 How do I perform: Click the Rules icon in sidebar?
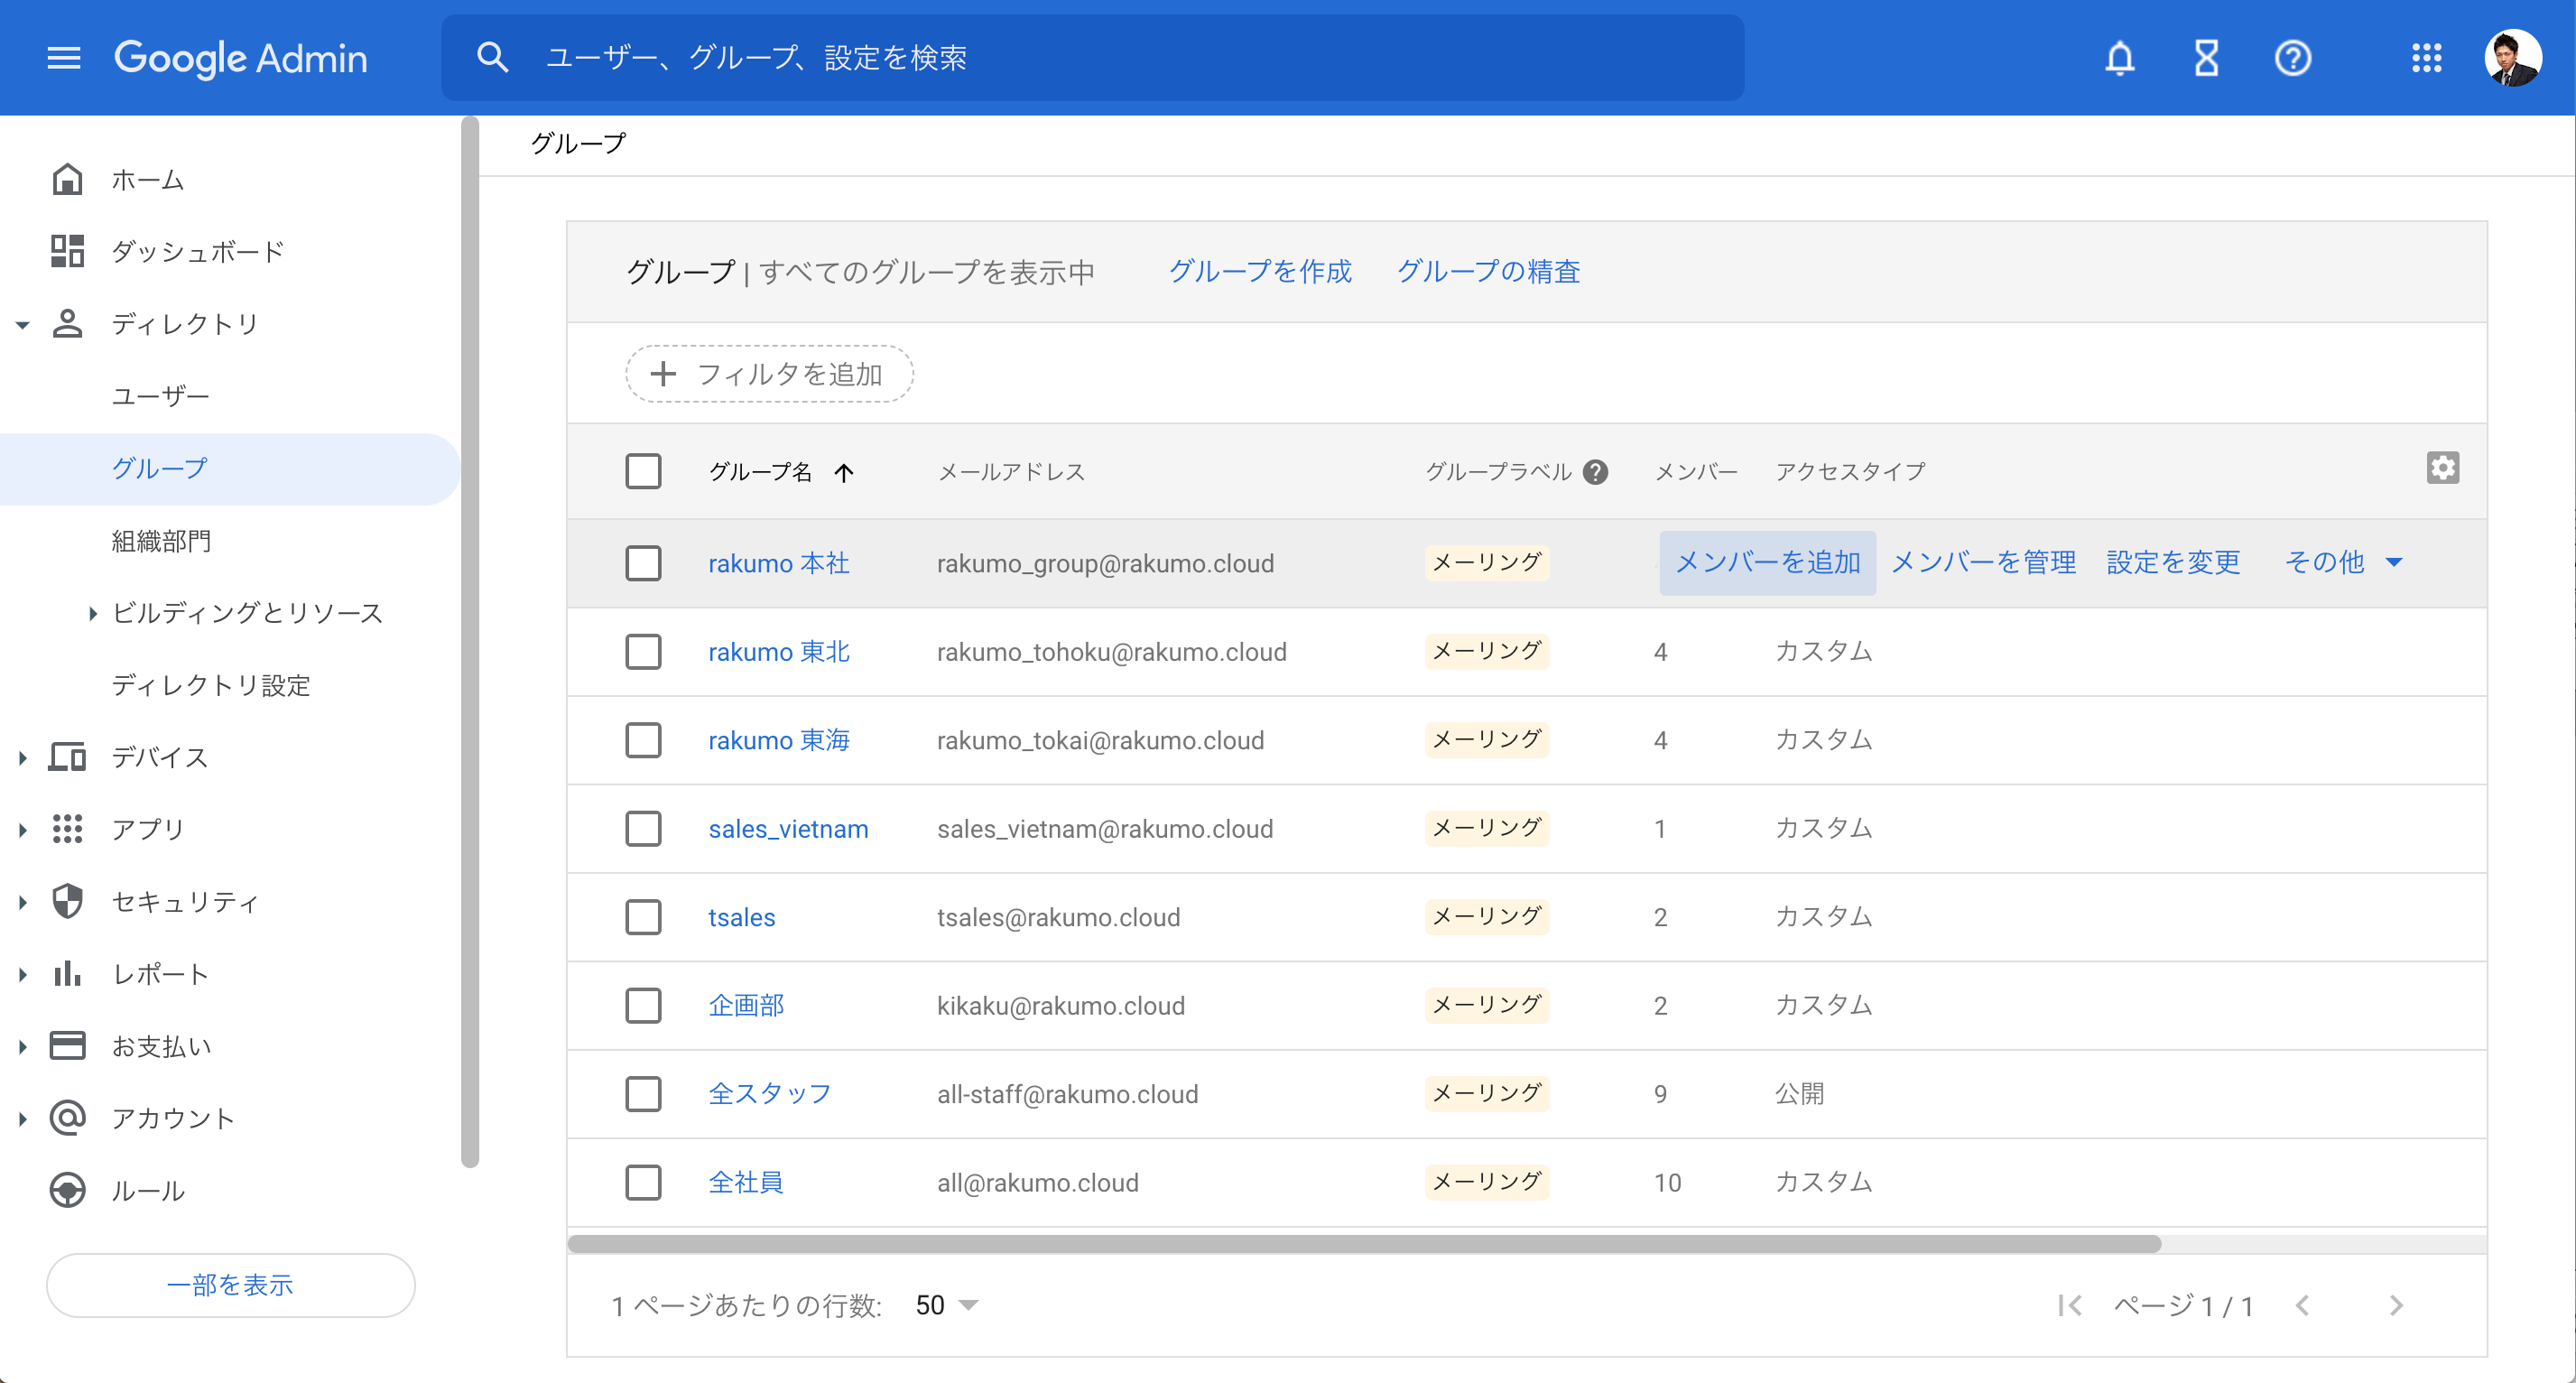67,1190
